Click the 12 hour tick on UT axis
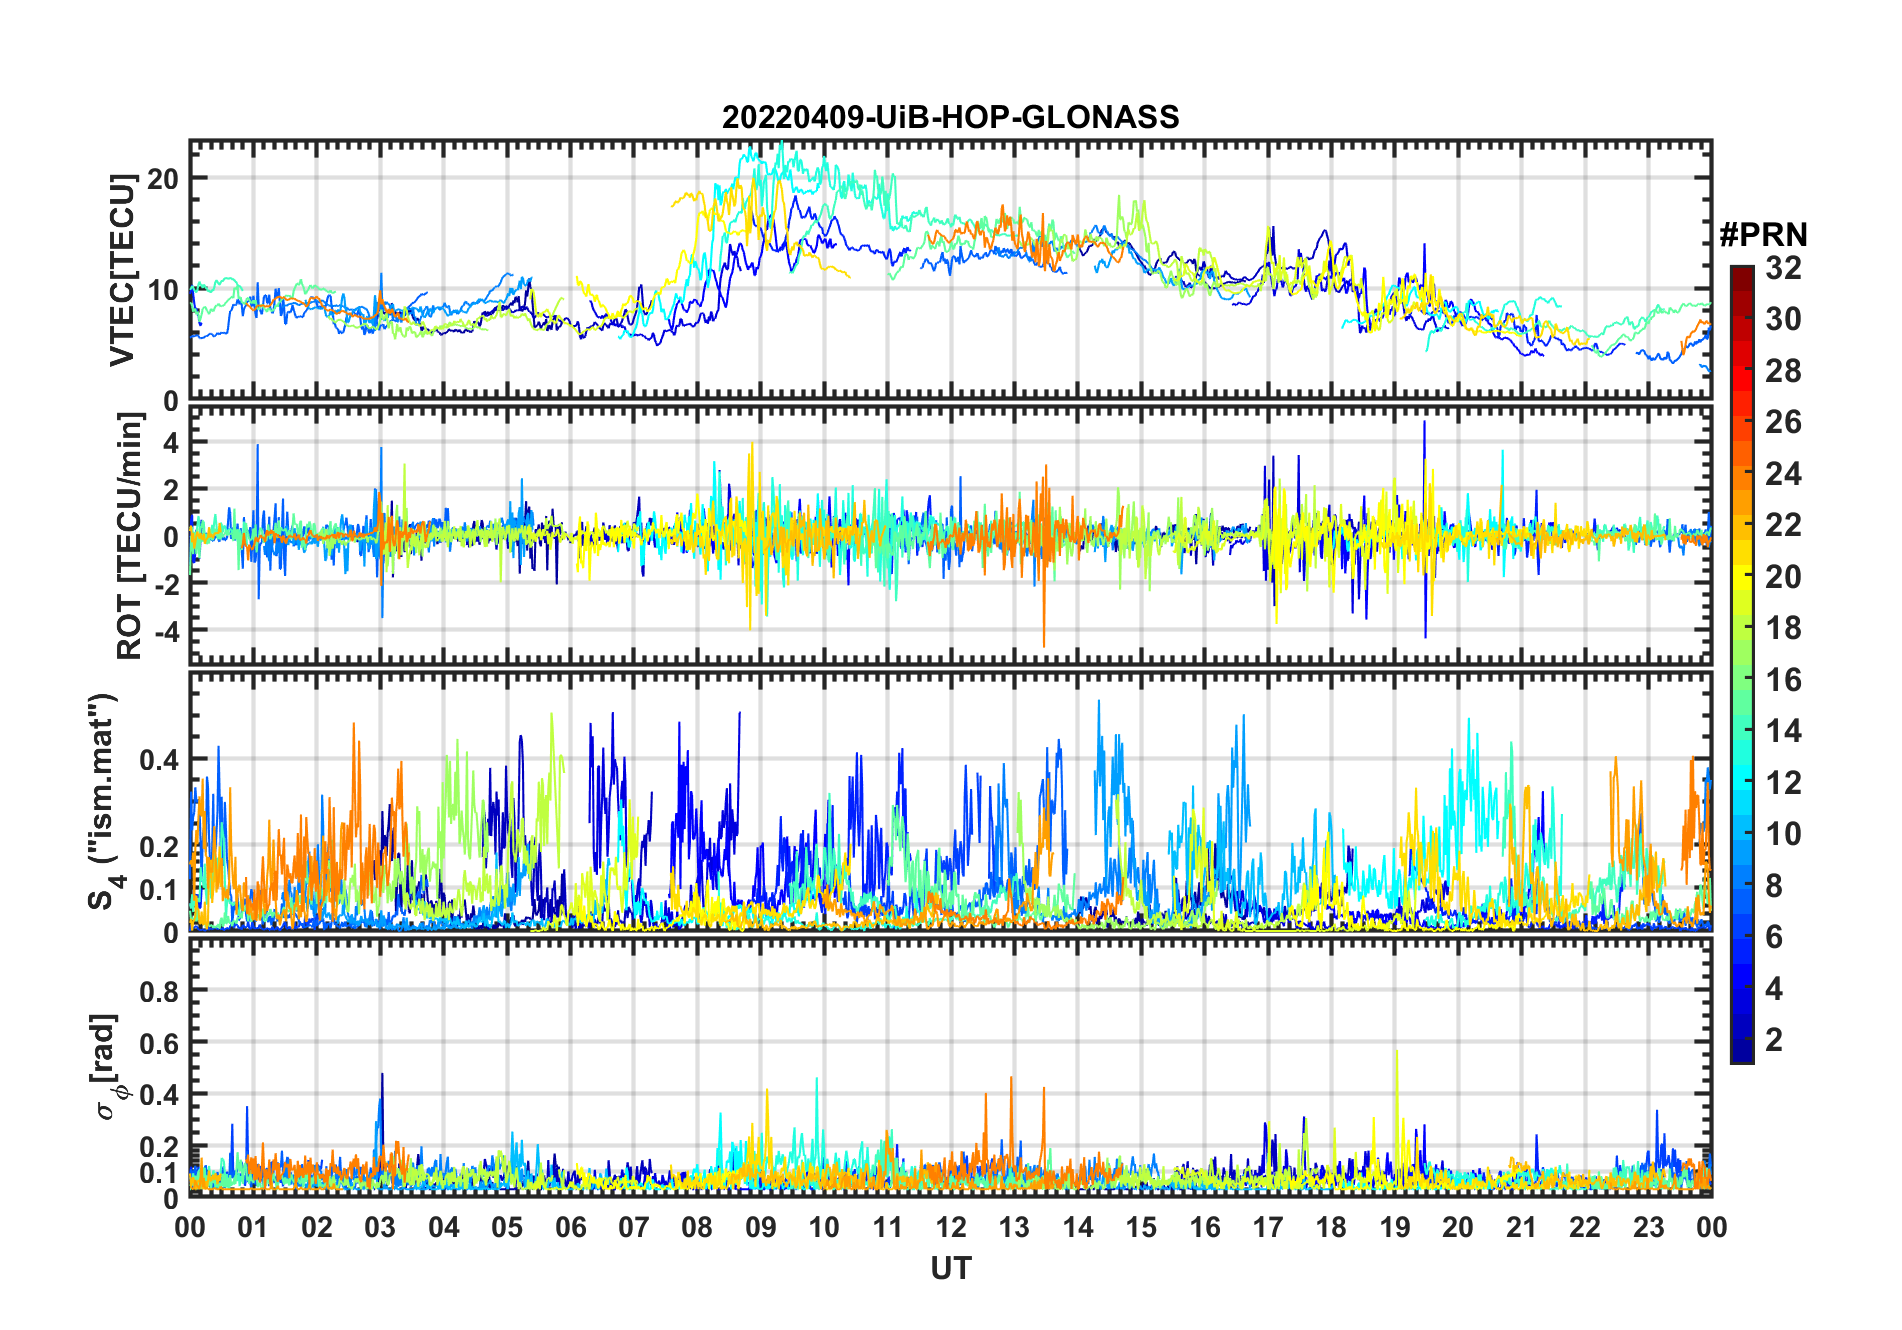Screen dimensions: 1902x1330 pyautogui.click(x=951, y=1227)
